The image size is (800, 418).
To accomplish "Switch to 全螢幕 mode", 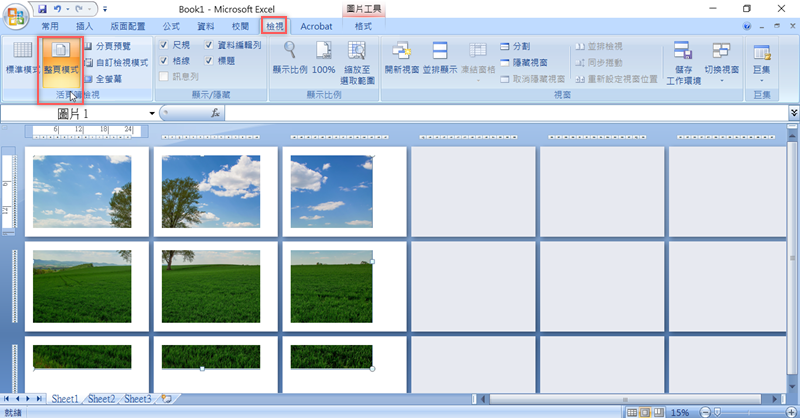I will click(x=103, y=79).
